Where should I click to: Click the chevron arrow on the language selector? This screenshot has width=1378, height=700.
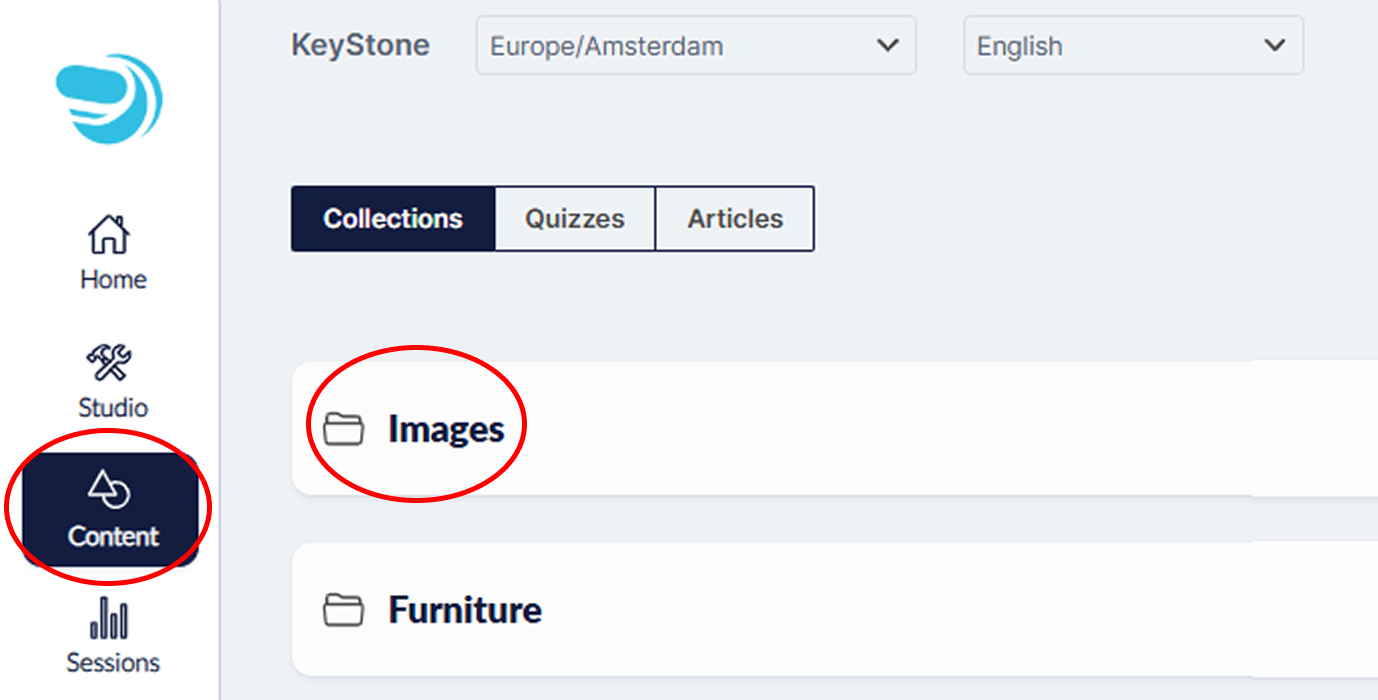tap(1274, 46)
